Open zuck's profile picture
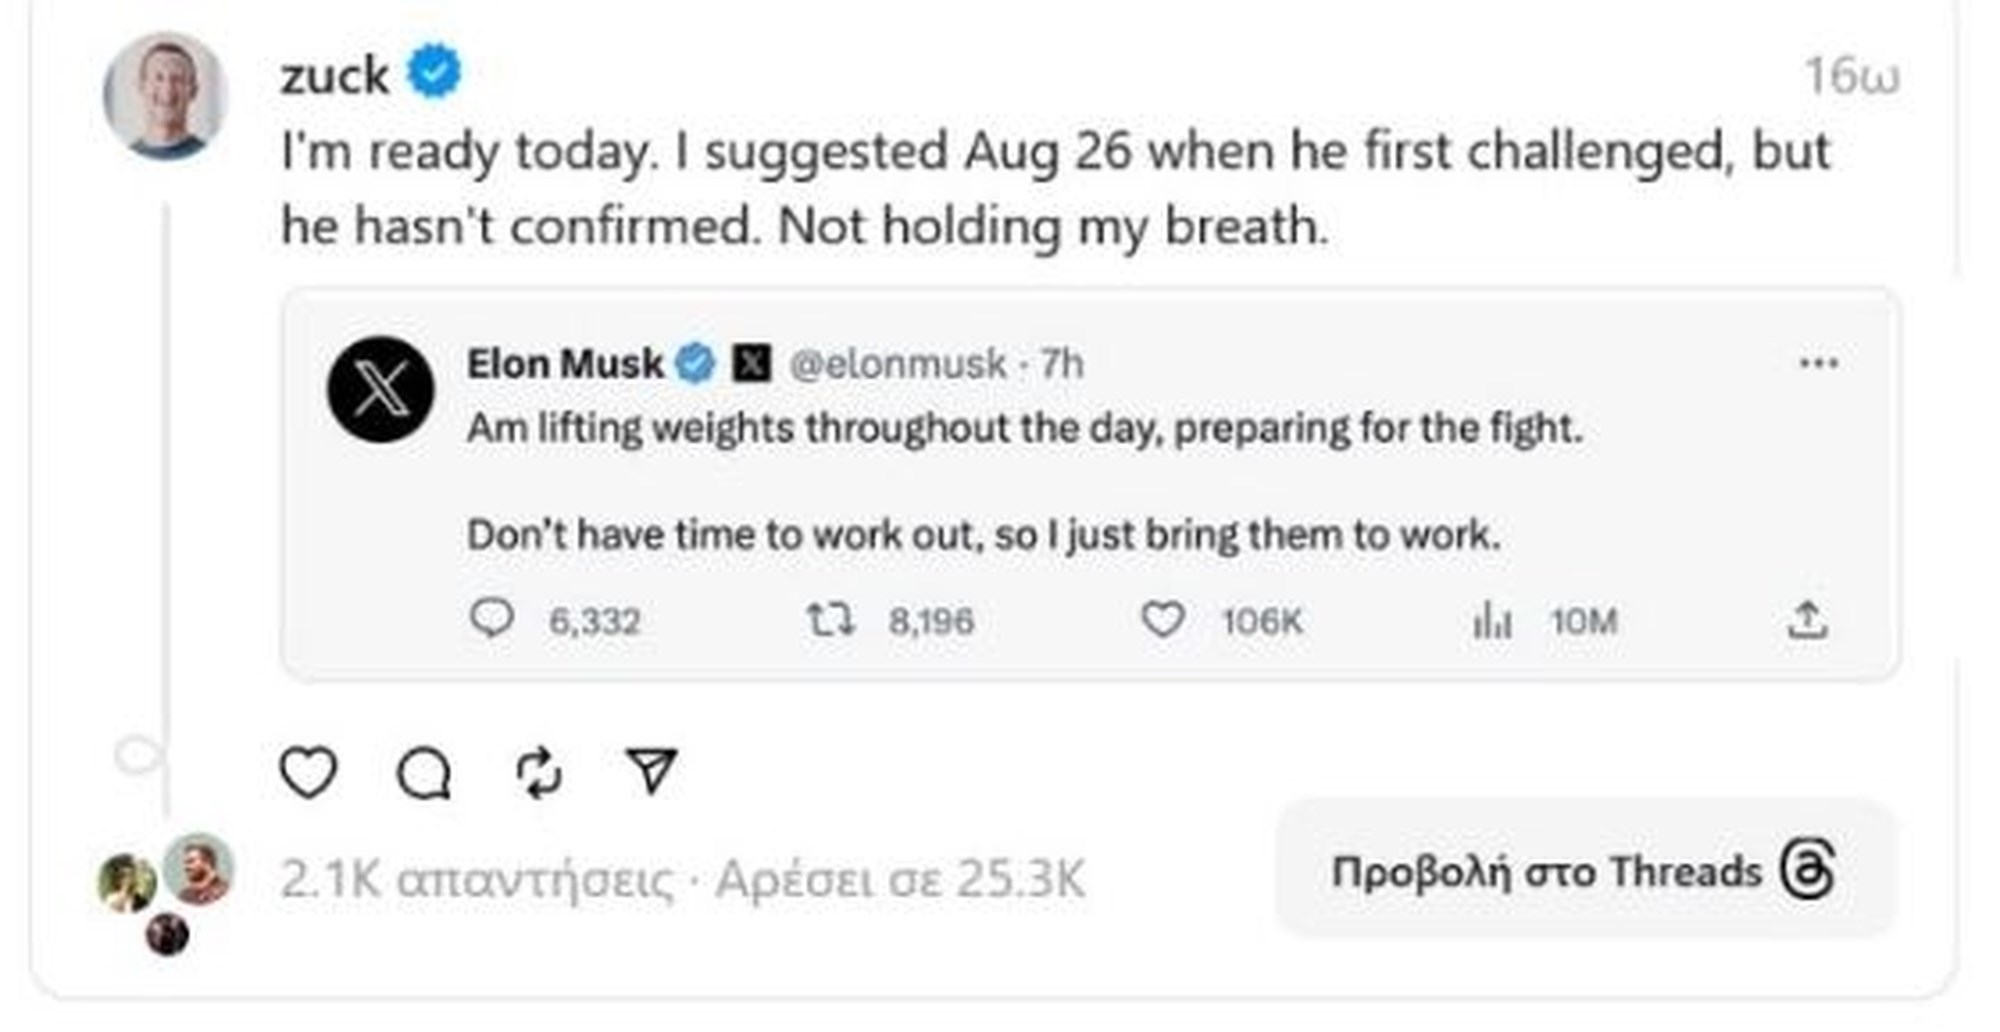The height and width of the screenshot is (1032, 2000). pos(166,95)
